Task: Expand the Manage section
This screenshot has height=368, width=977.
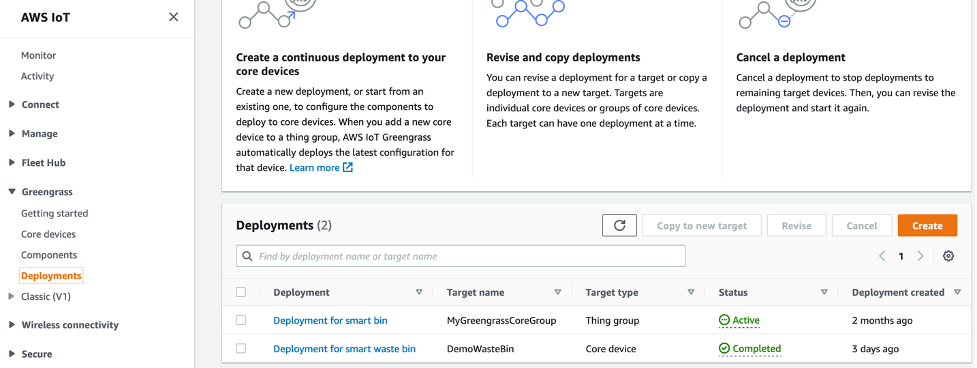Action: pyautogui.click(x=12, y=133)
